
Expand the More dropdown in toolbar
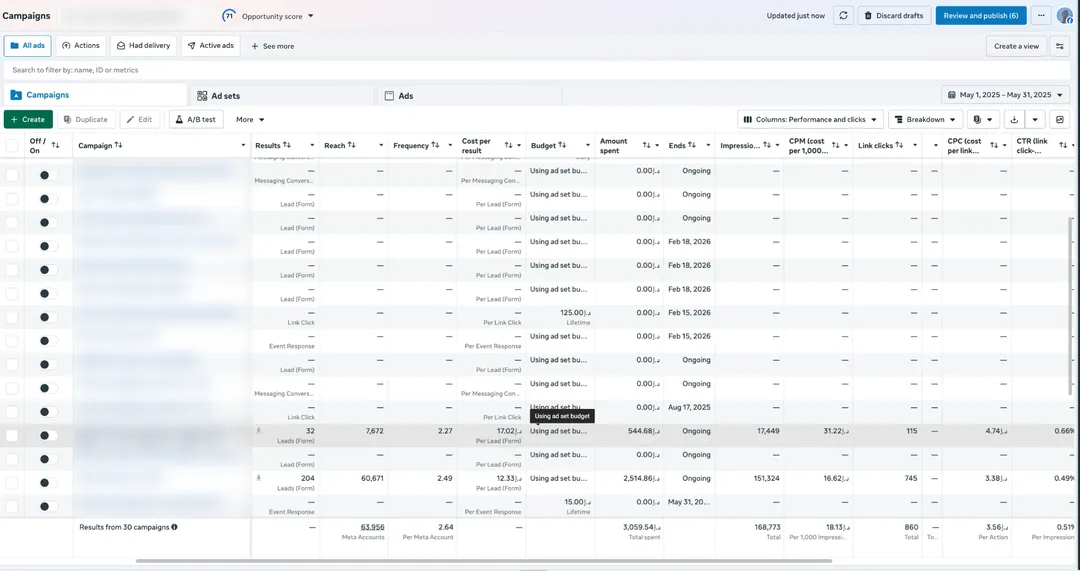click(250, 119)
